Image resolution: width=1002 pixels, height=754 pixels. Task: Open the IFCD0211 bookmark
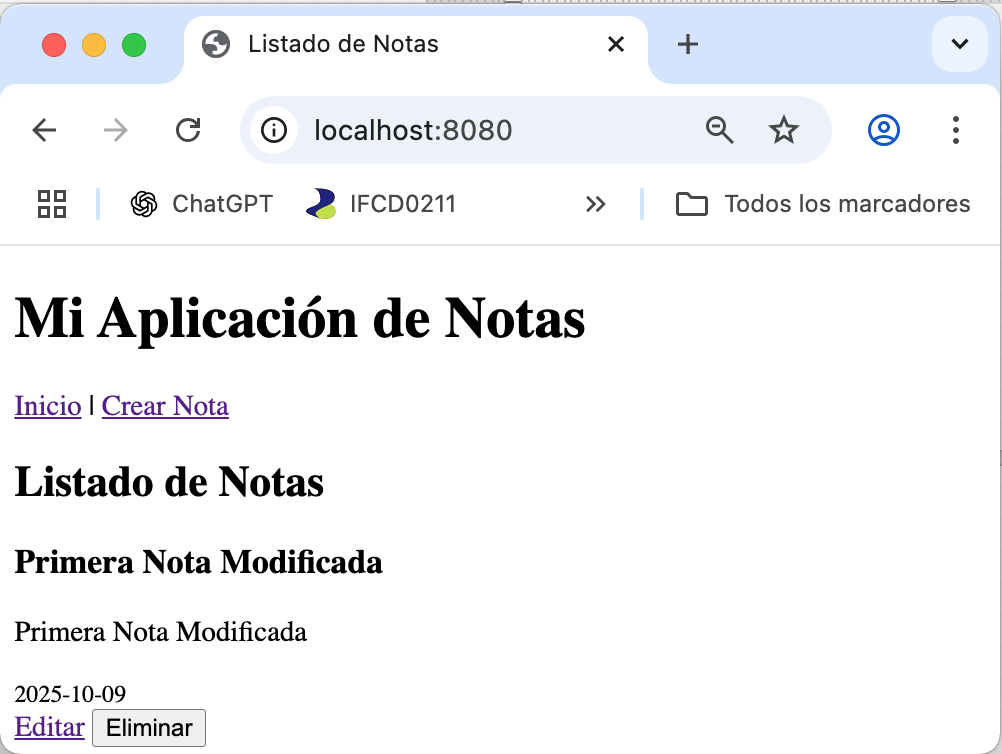click(381, 204)
